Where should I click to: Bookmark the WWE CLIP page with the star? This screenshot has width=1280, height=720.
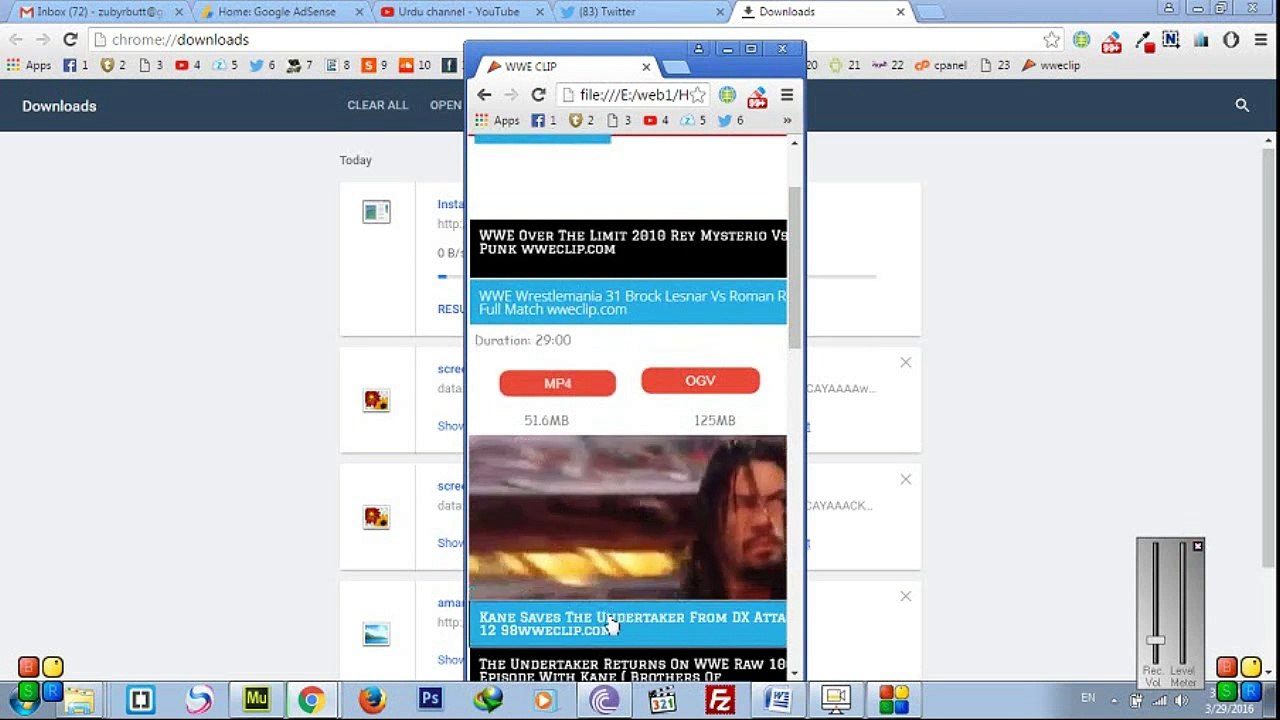click(698, 95)
